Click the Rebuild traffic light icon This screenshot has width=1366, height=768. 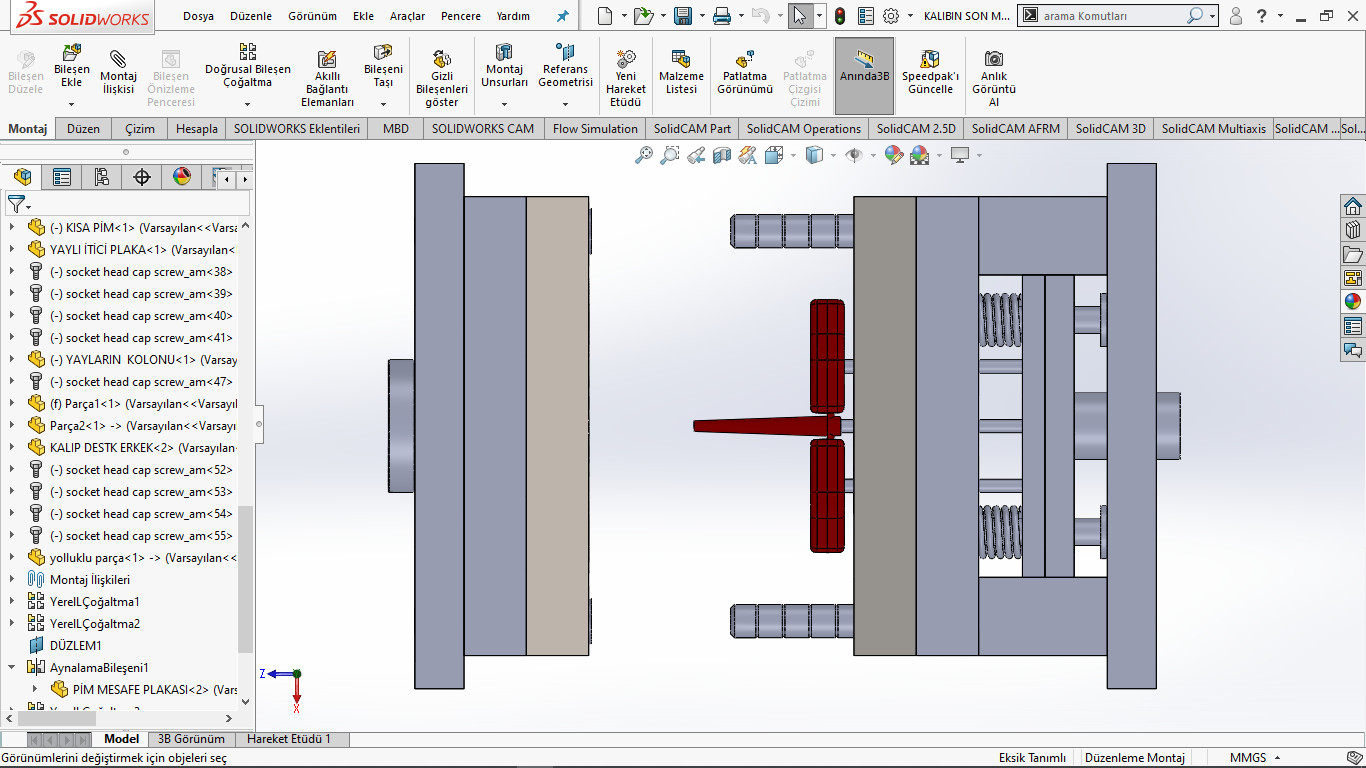click(x=839, y=16)
